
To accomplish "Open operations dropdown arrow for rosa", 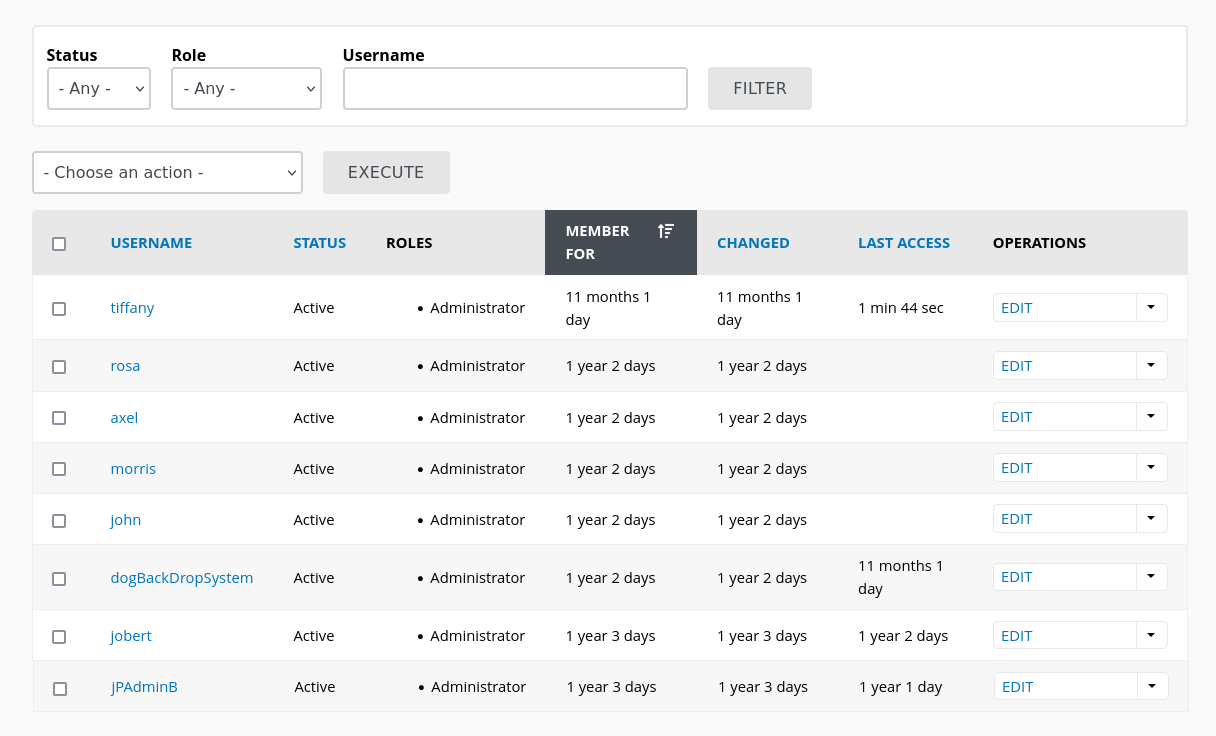I will coord(1151,365).
